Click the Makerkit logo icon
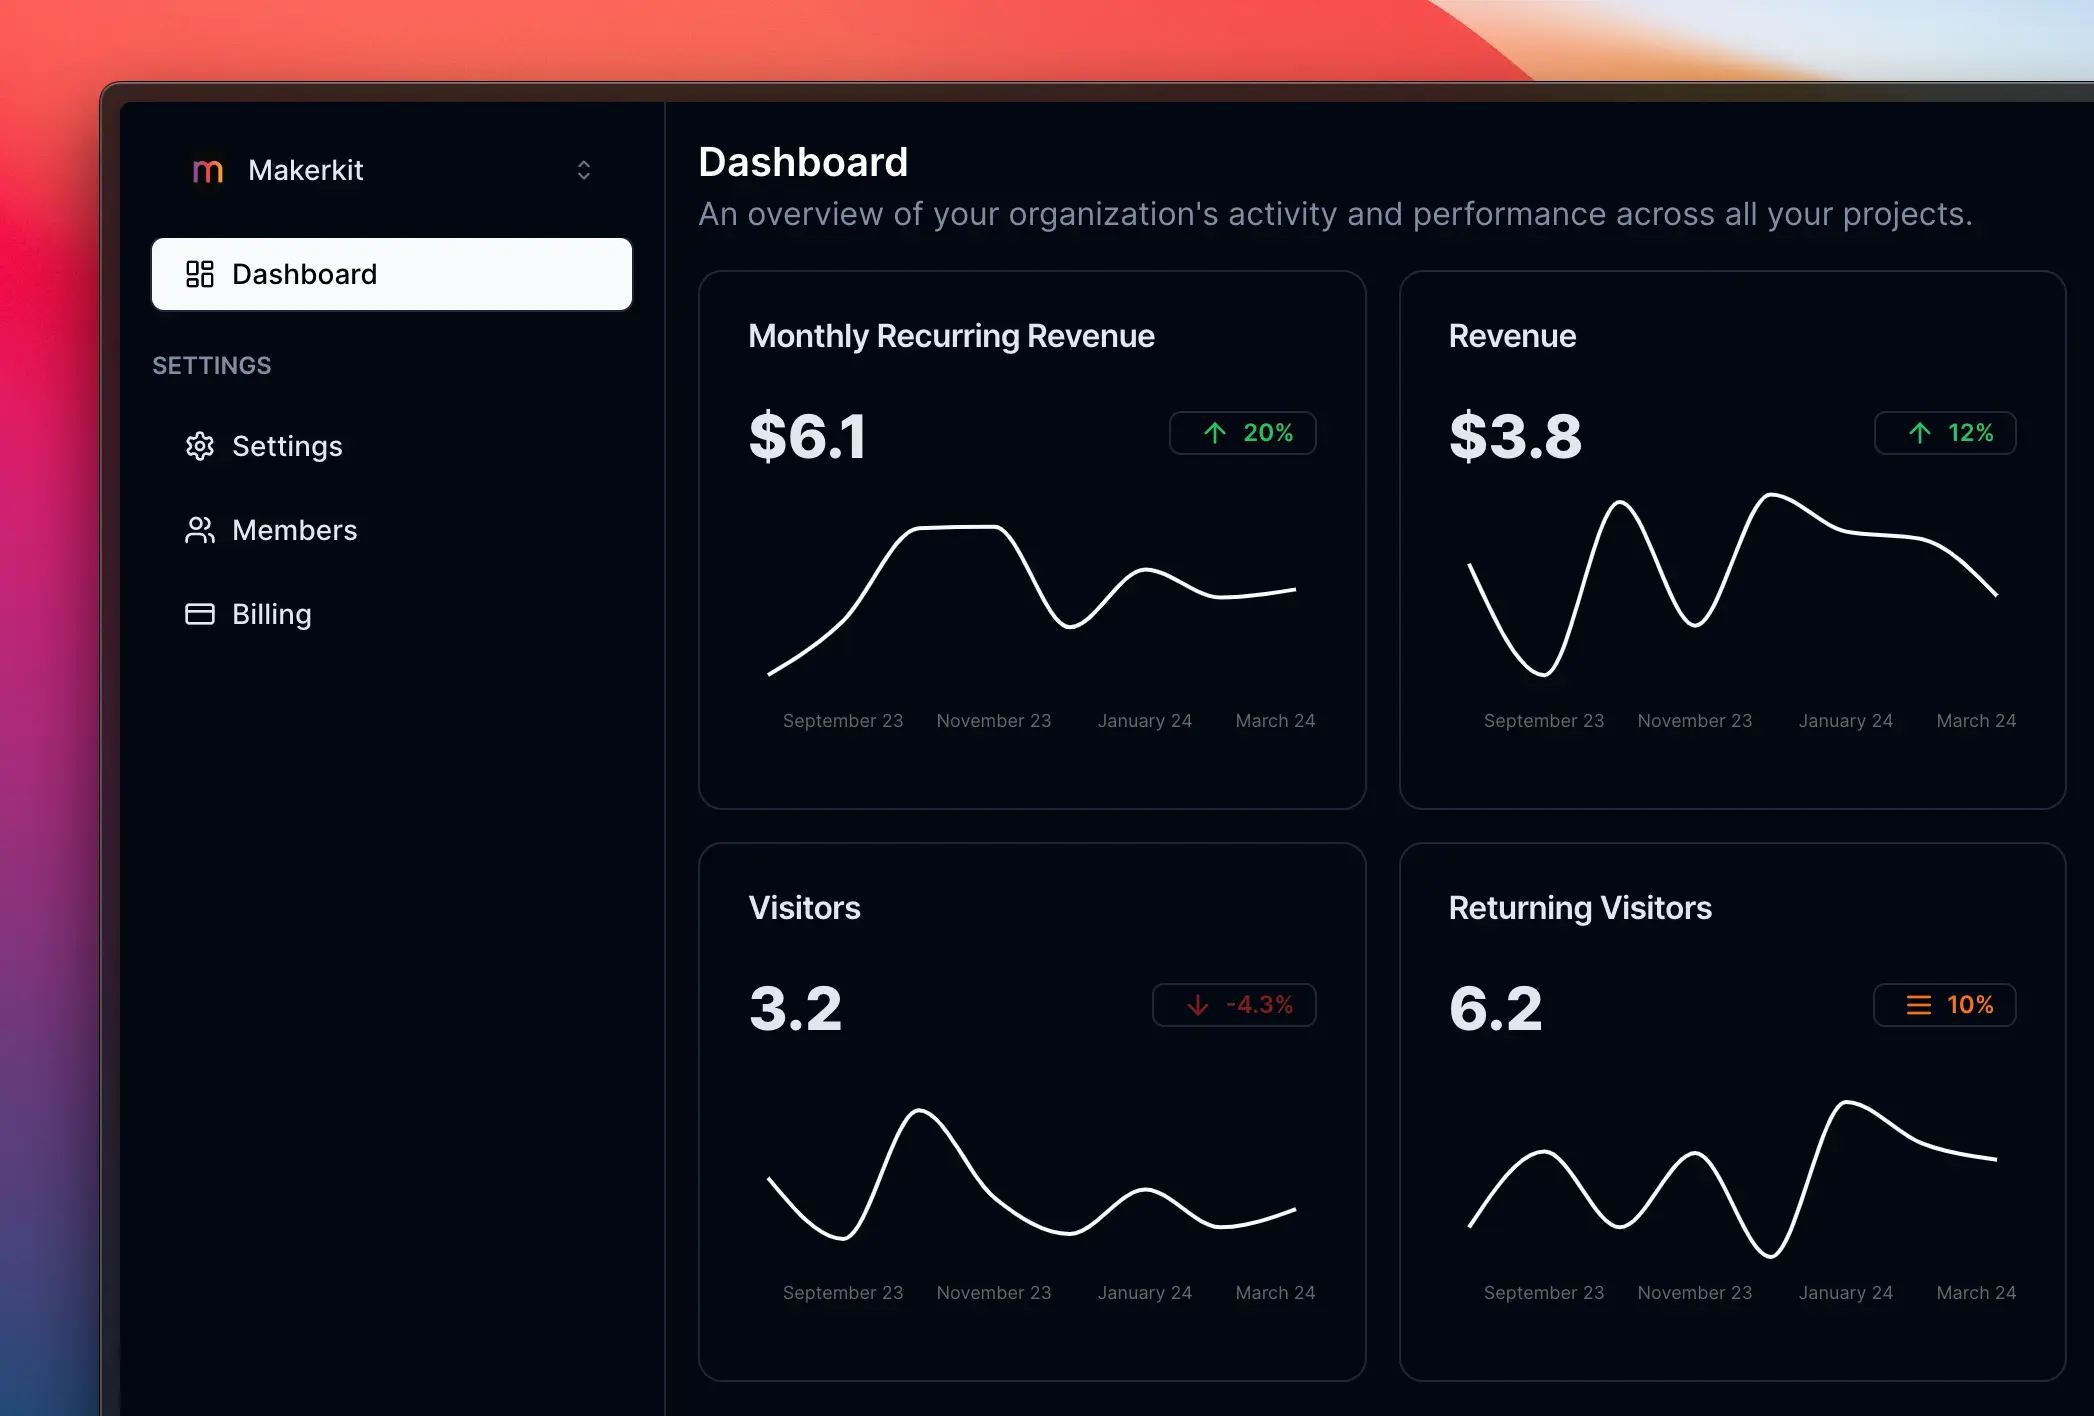2094x1416 pixels. [x=207, y=171]
